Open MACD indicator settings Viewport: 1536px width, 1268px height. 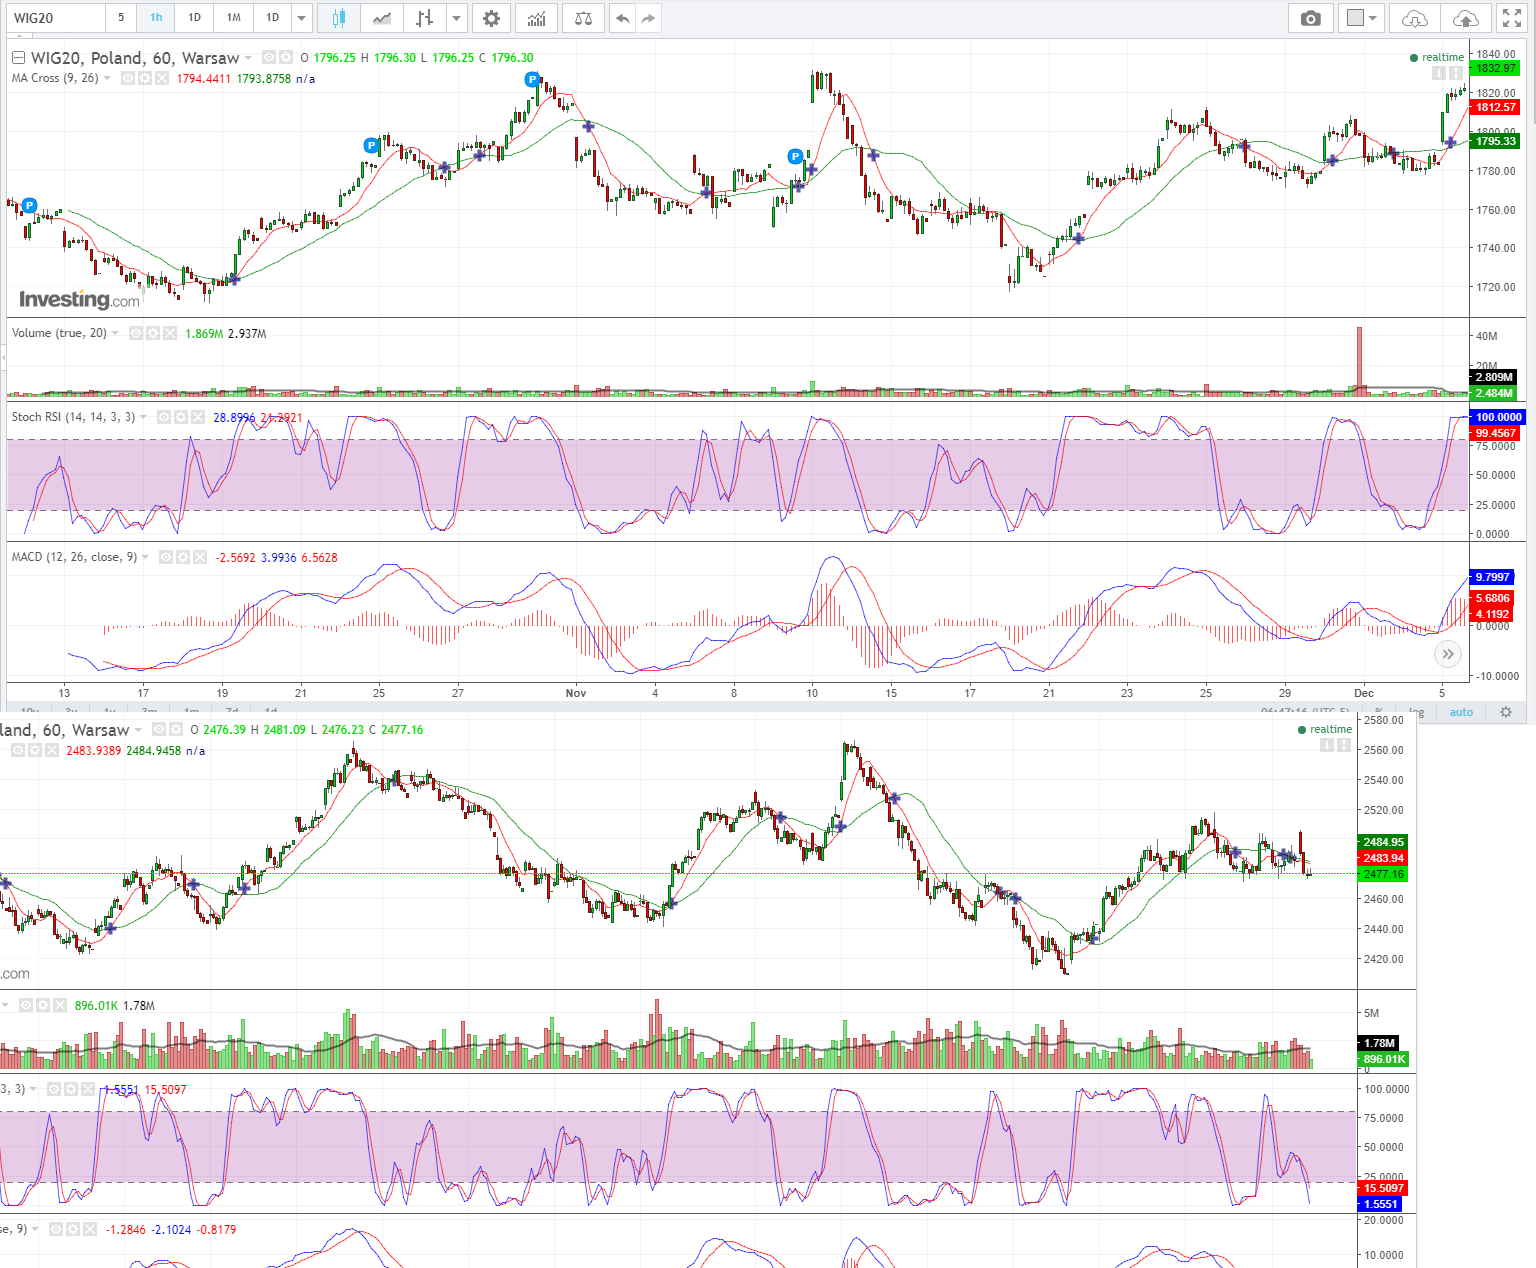[x=183, y=557]
